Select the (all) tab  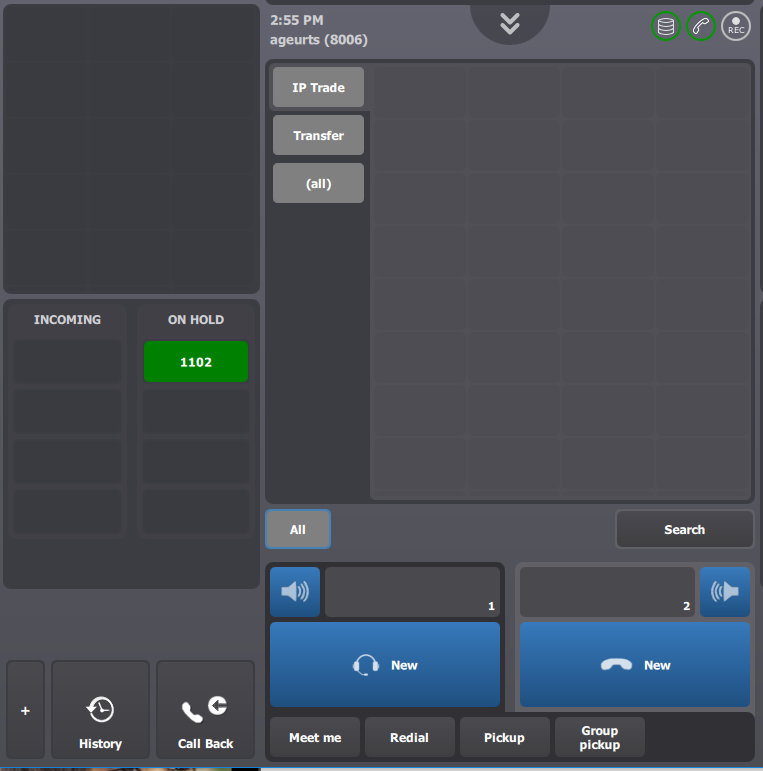click(318, 184)
